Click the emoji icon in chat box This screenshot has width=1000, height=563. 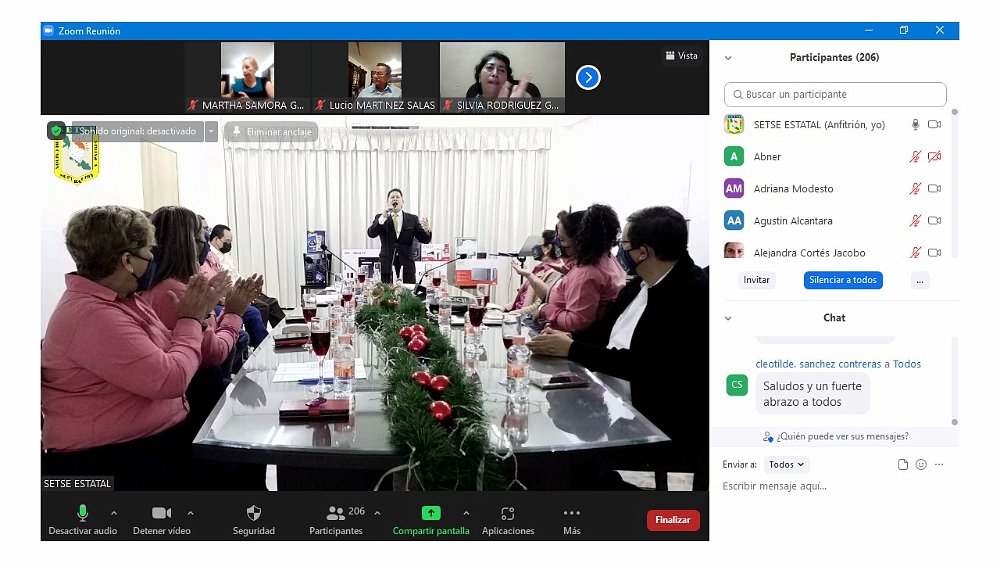click(x=921, y=465)
